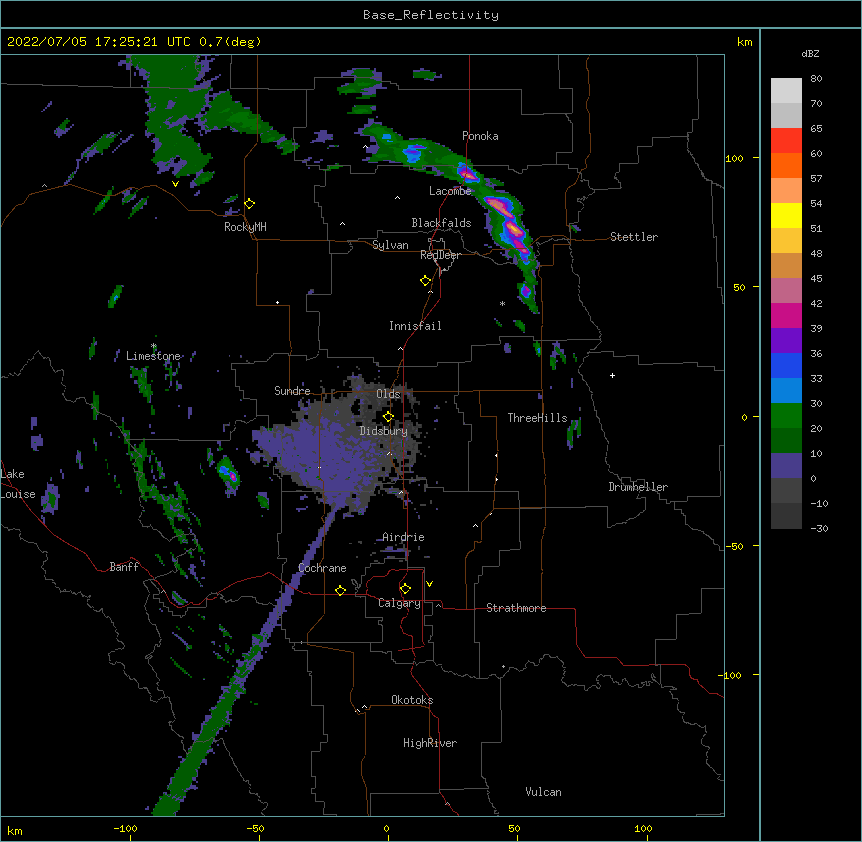
Task: Select the yellow diamond marker below Cochrane
Action: 340,590
